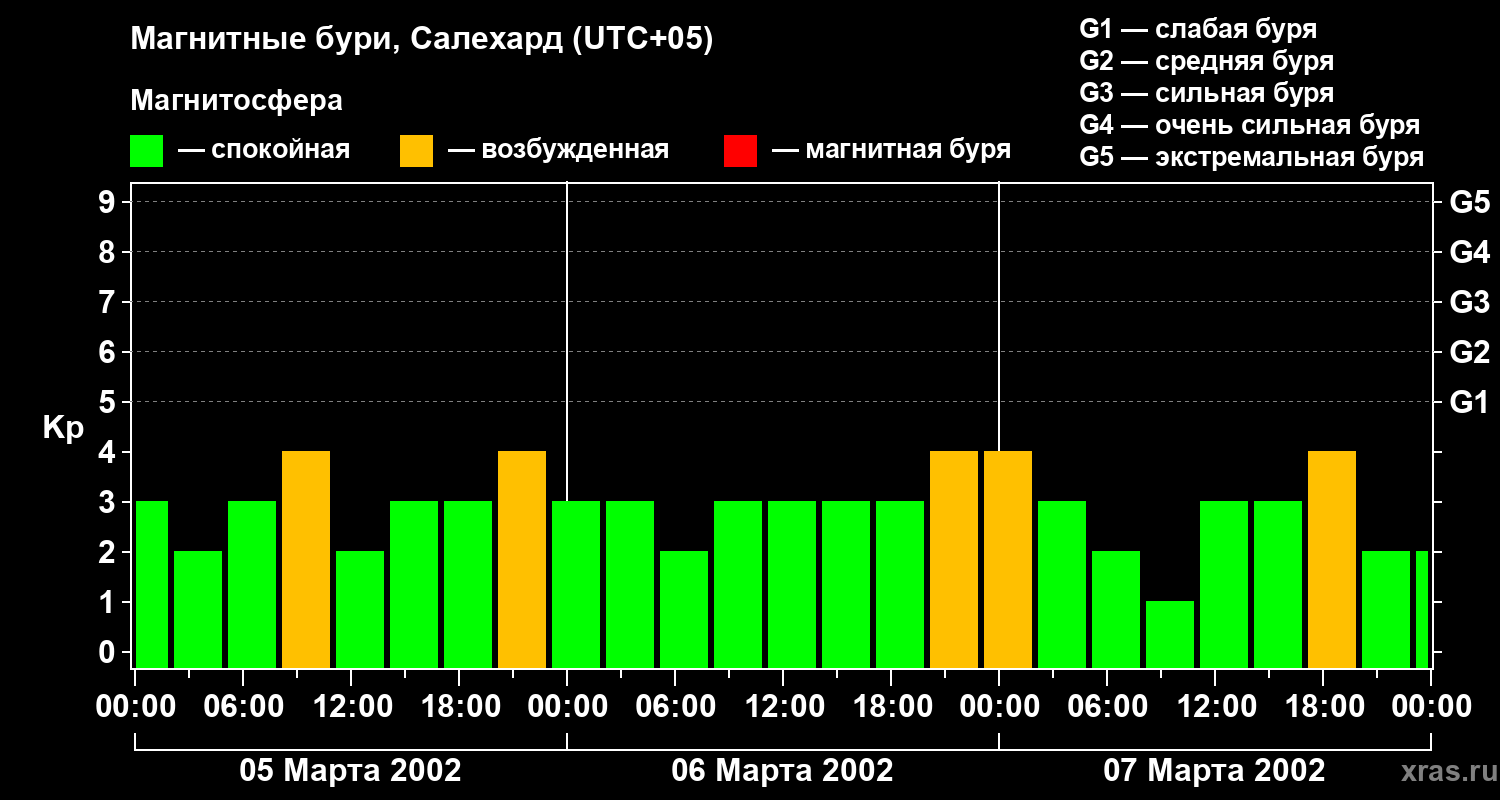Click the 'G1 — слабая буря' legend entry
The width and height of the screenshot is (1500, 800).
[1198, 29]
